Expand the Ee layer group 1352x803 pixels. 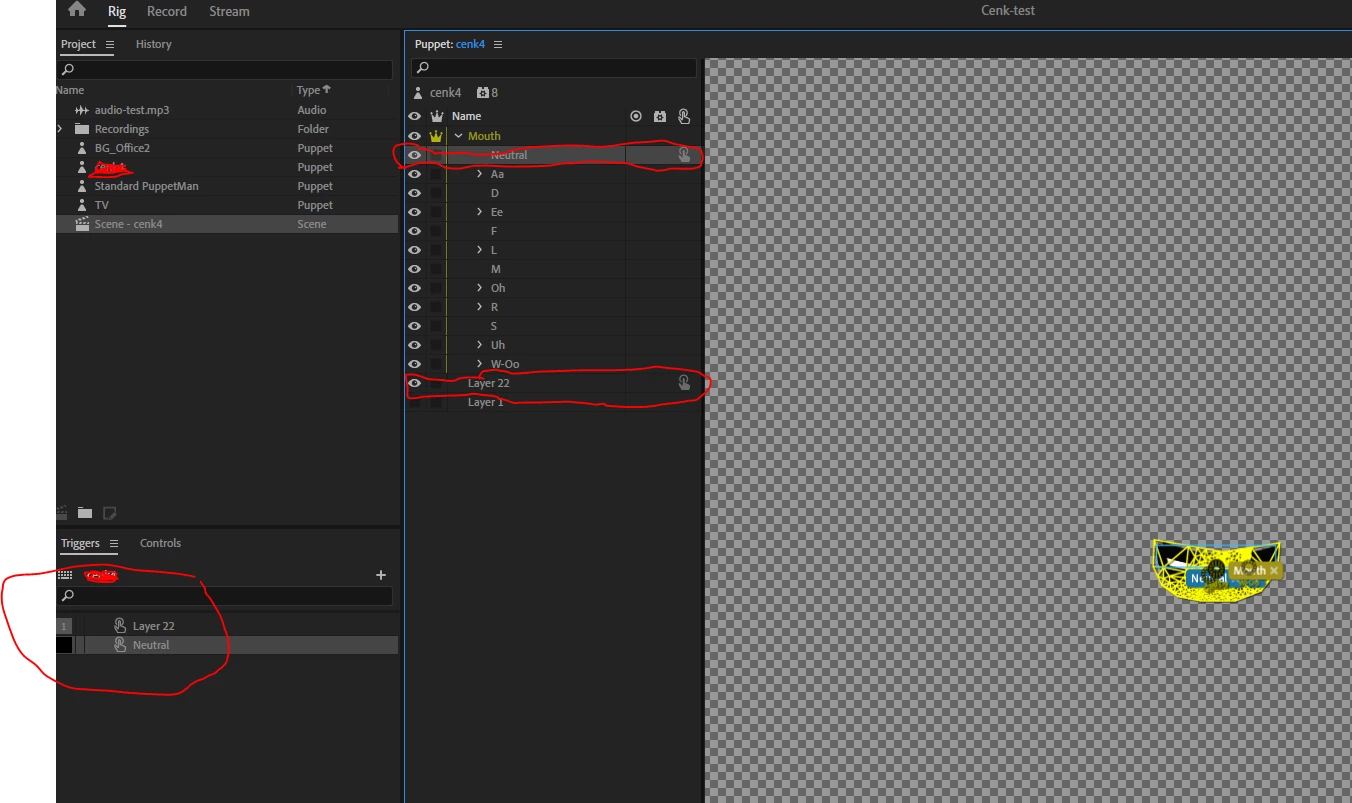pyautogui.click(x=480, y=212)
